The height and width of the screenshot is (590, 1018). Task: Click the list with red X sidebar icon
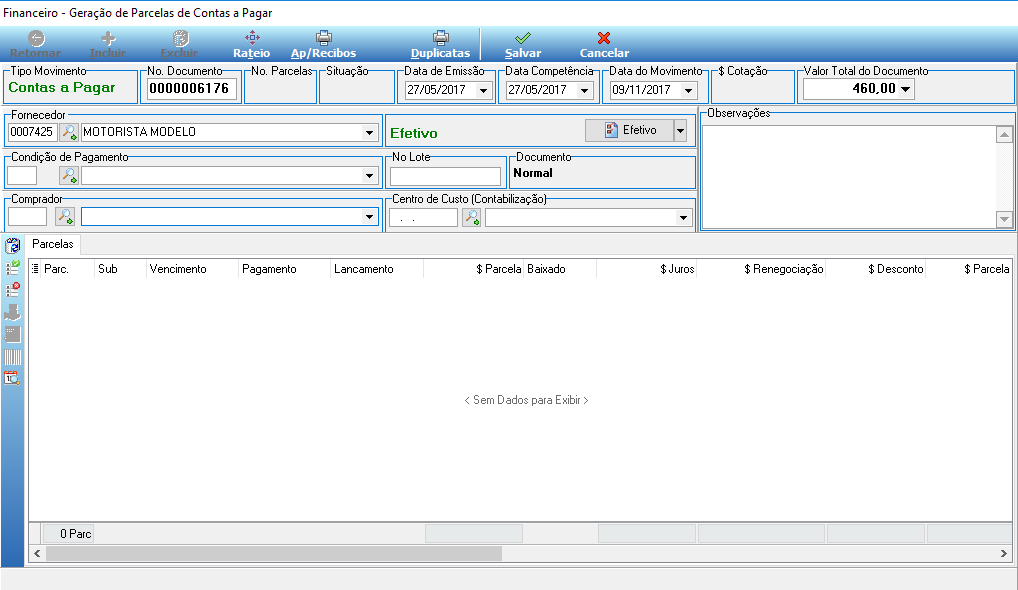(12, 289)
